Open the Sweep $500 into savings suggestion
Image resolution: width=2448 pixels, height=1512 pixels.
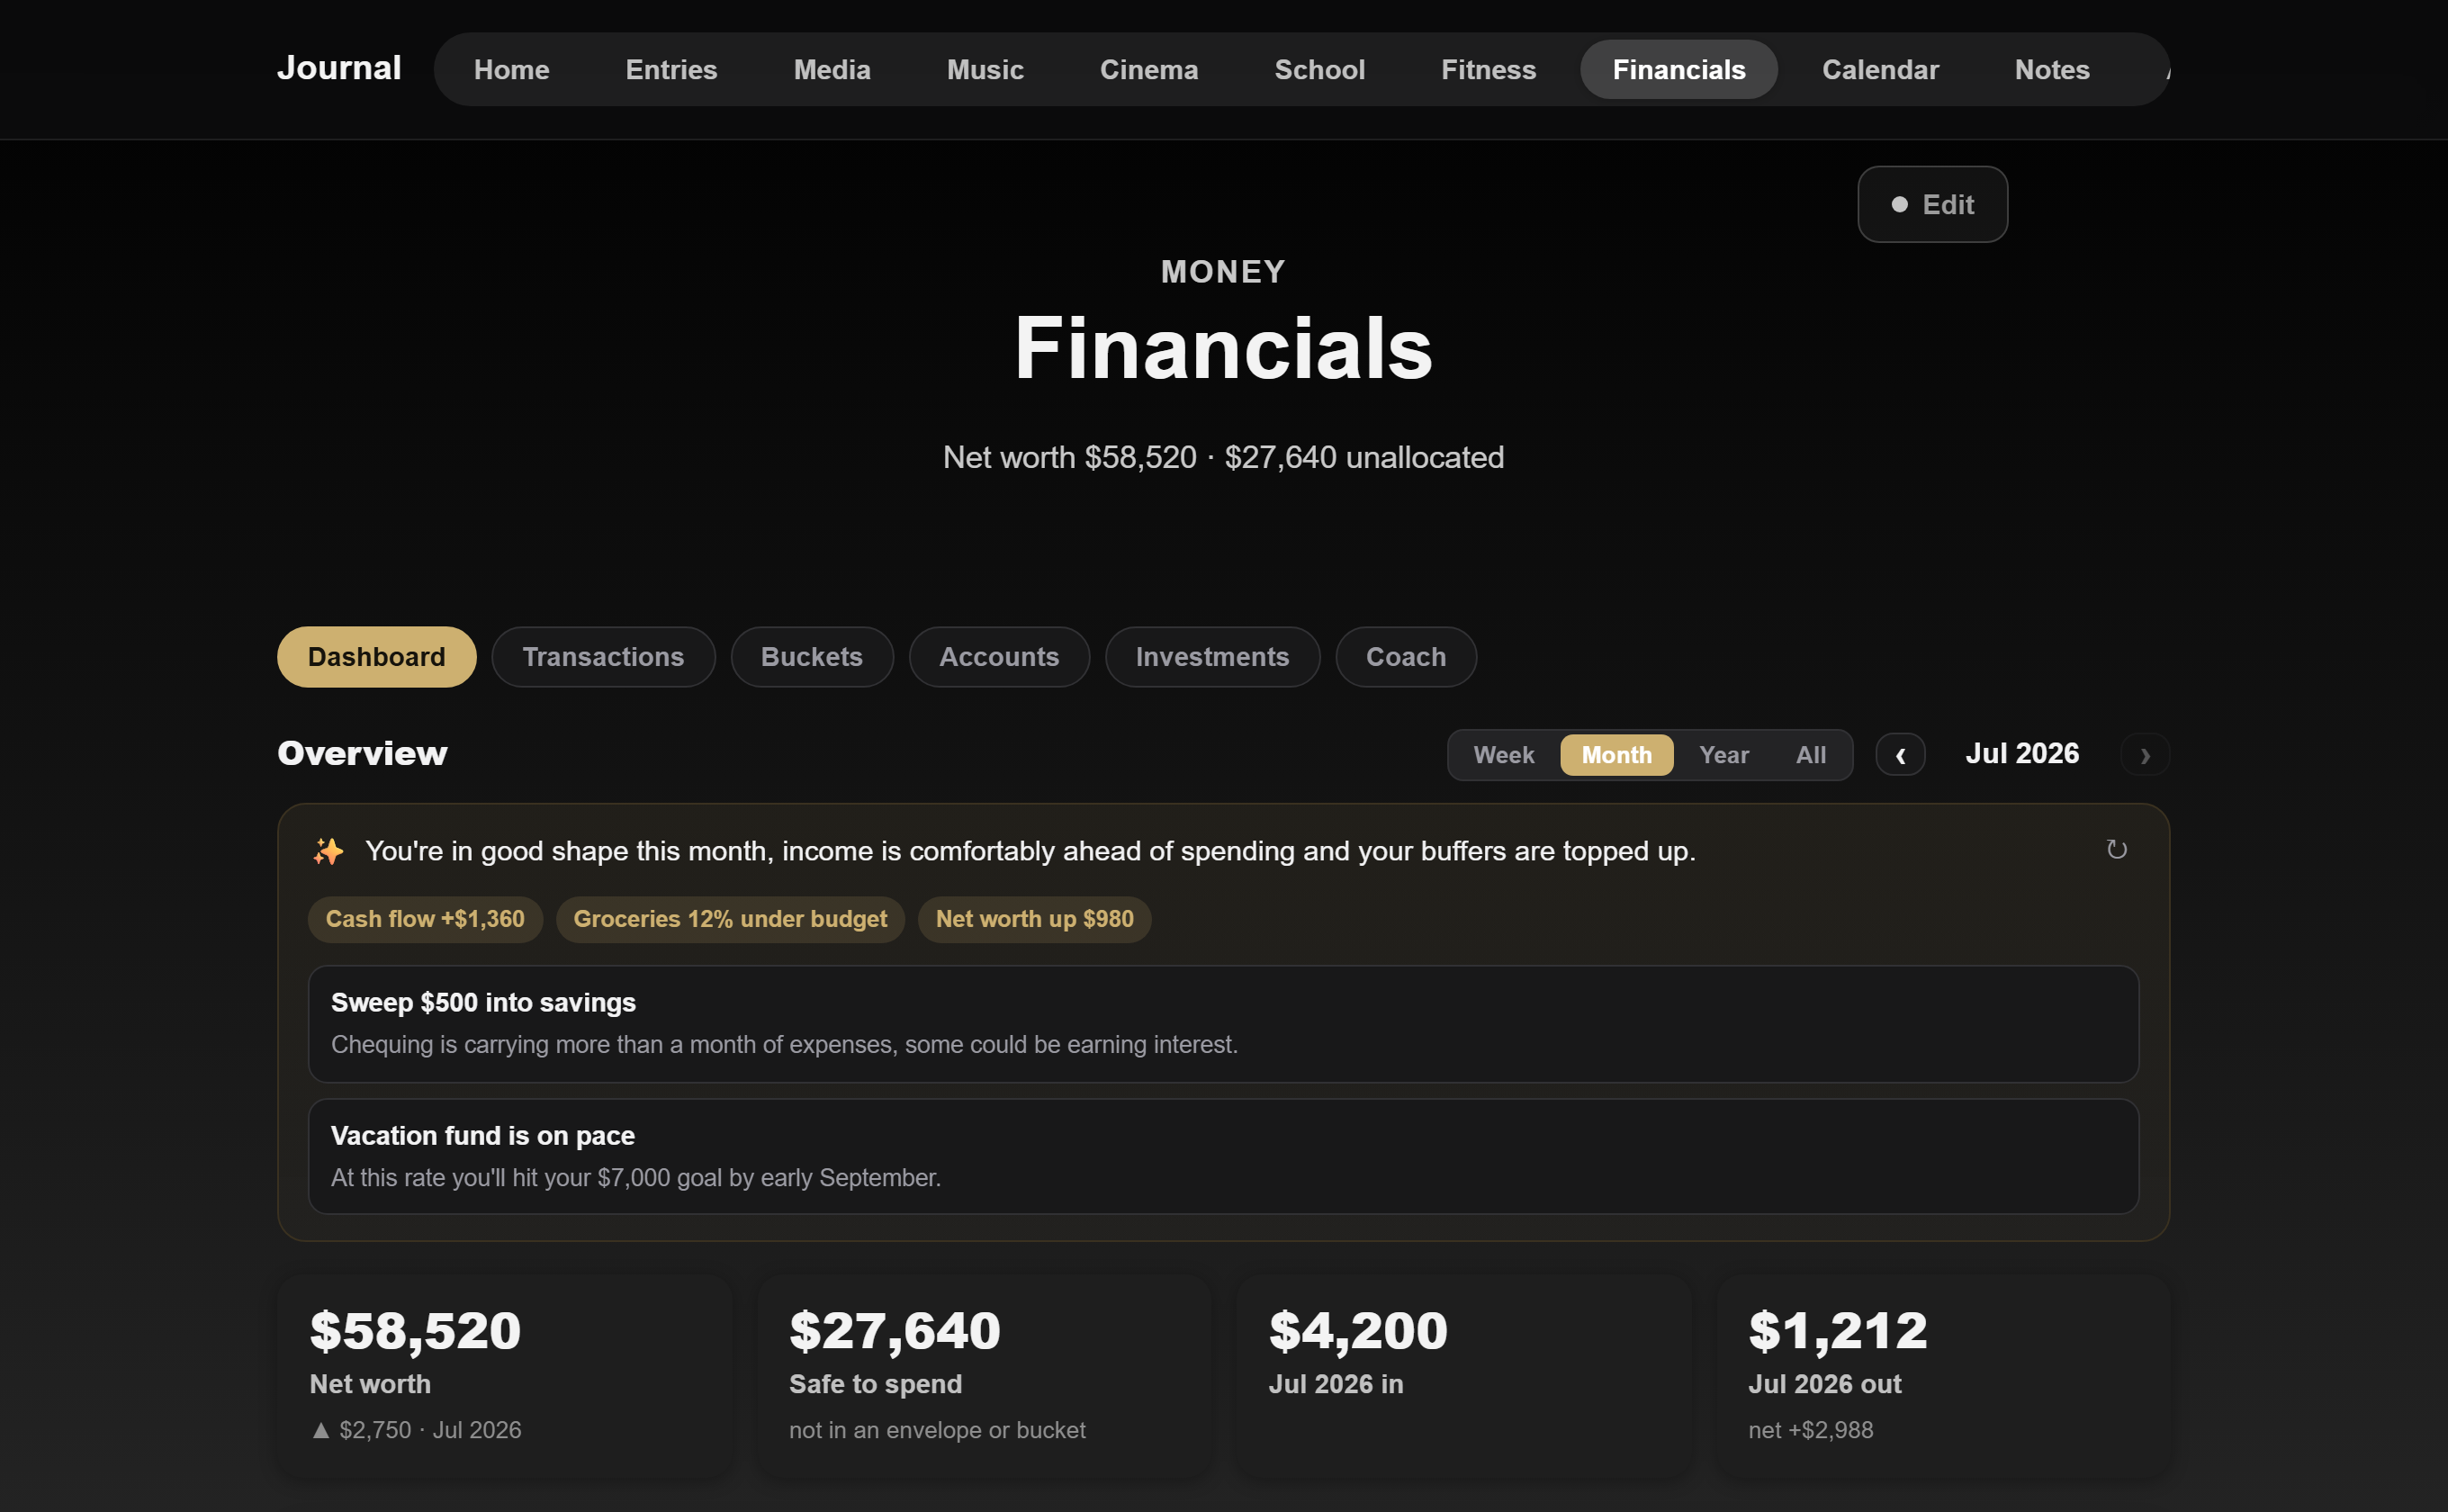click(x=1223, y=1023)
